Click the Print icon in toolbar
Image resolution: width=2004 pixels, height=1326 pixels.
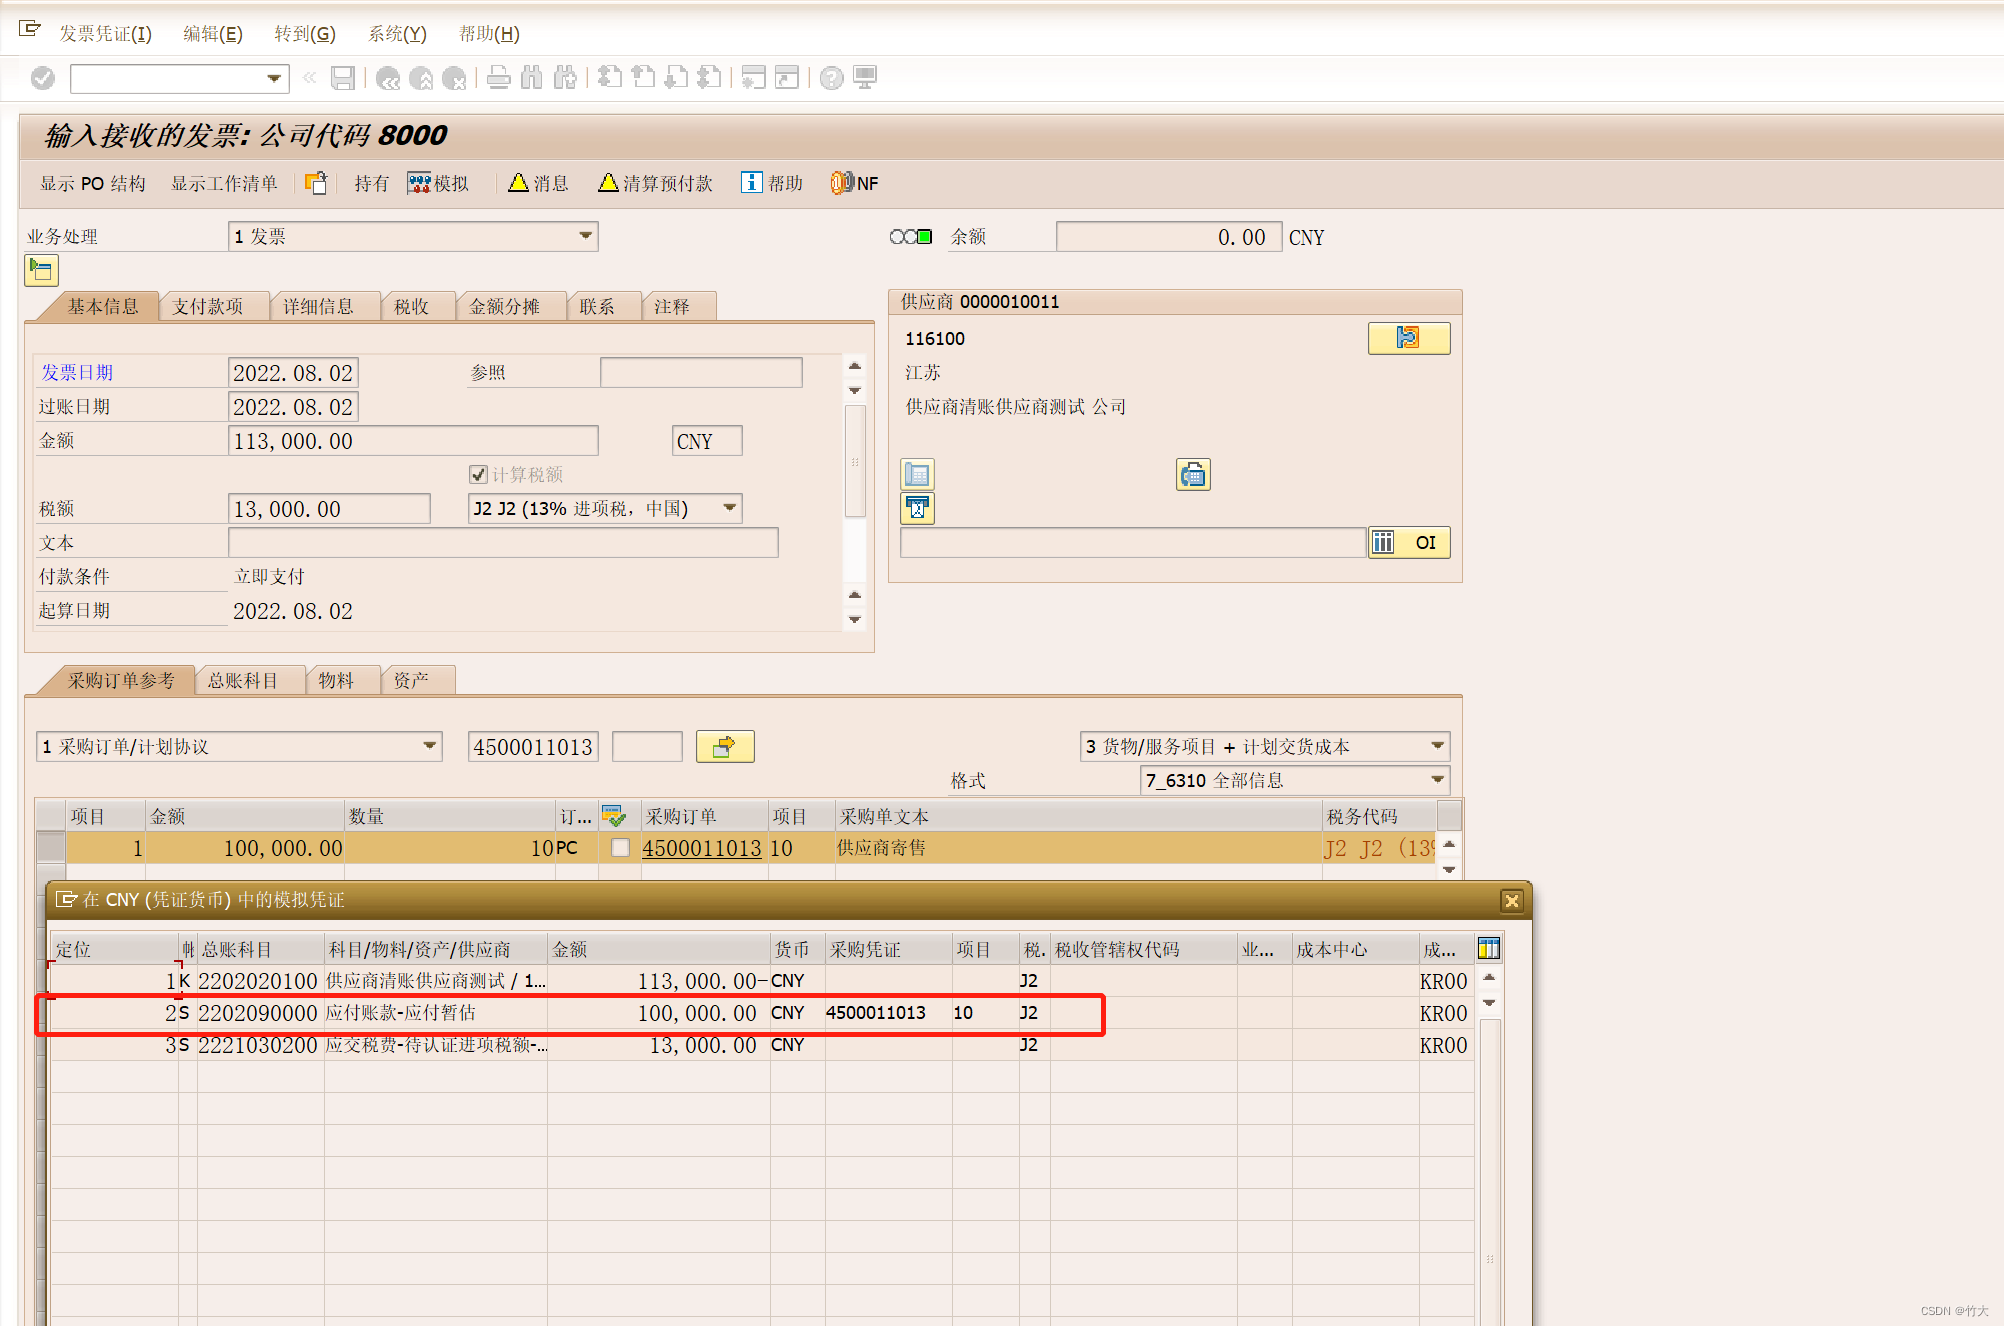pos(498,78)
